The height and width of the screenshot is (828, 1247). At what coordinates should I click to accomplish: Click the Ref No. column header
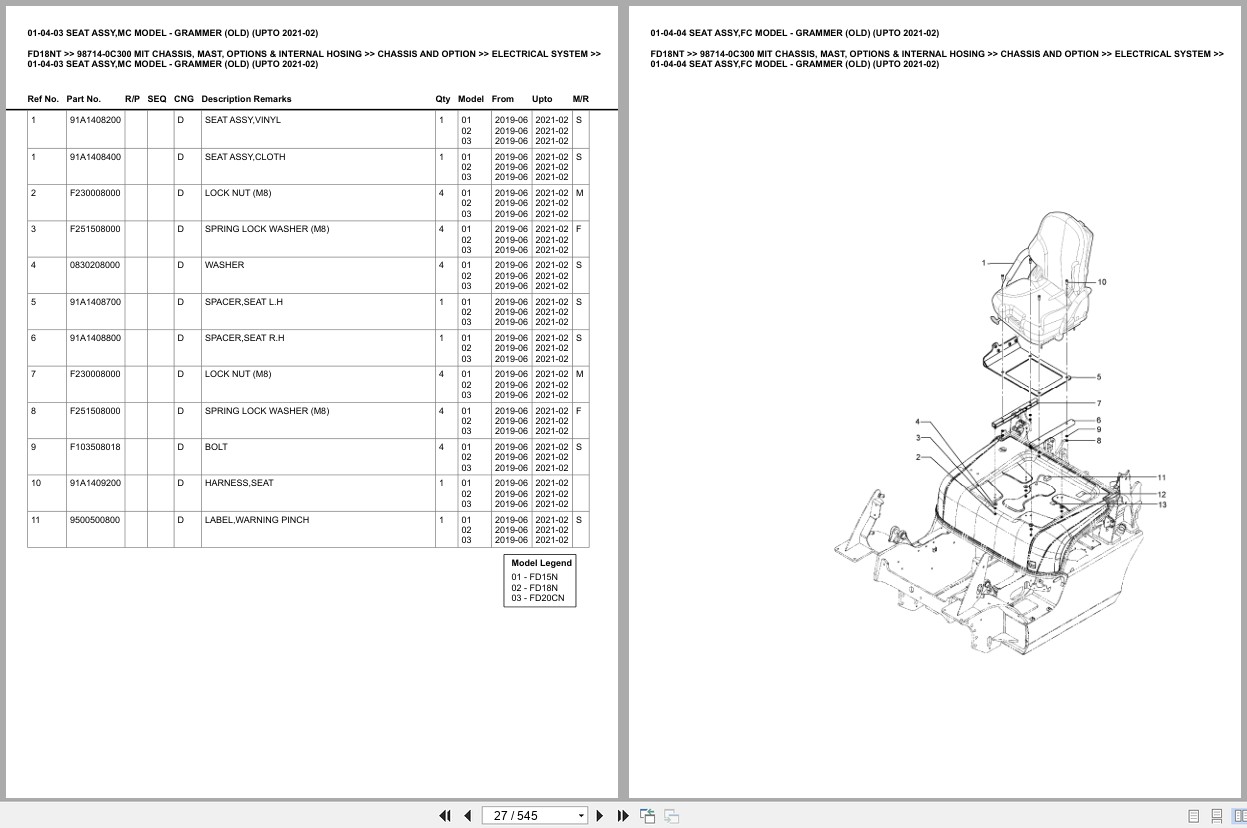point(43,99)
